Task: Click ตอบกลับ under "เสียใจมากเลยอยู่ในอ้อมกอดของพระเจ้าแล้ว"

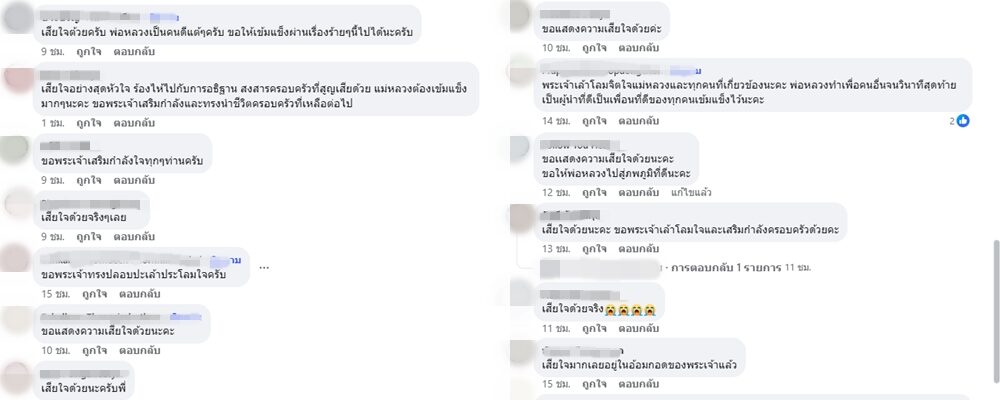Action: [638, 384]
